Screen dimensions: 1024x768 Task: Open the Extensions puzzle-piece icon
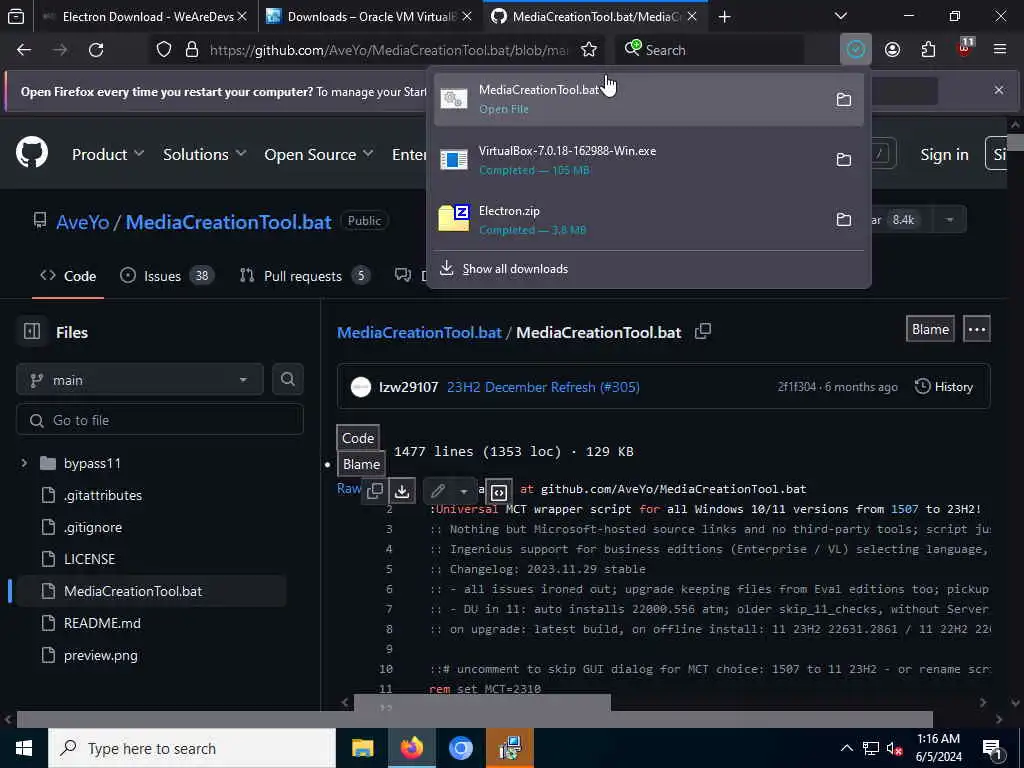(x=928, y=50)
